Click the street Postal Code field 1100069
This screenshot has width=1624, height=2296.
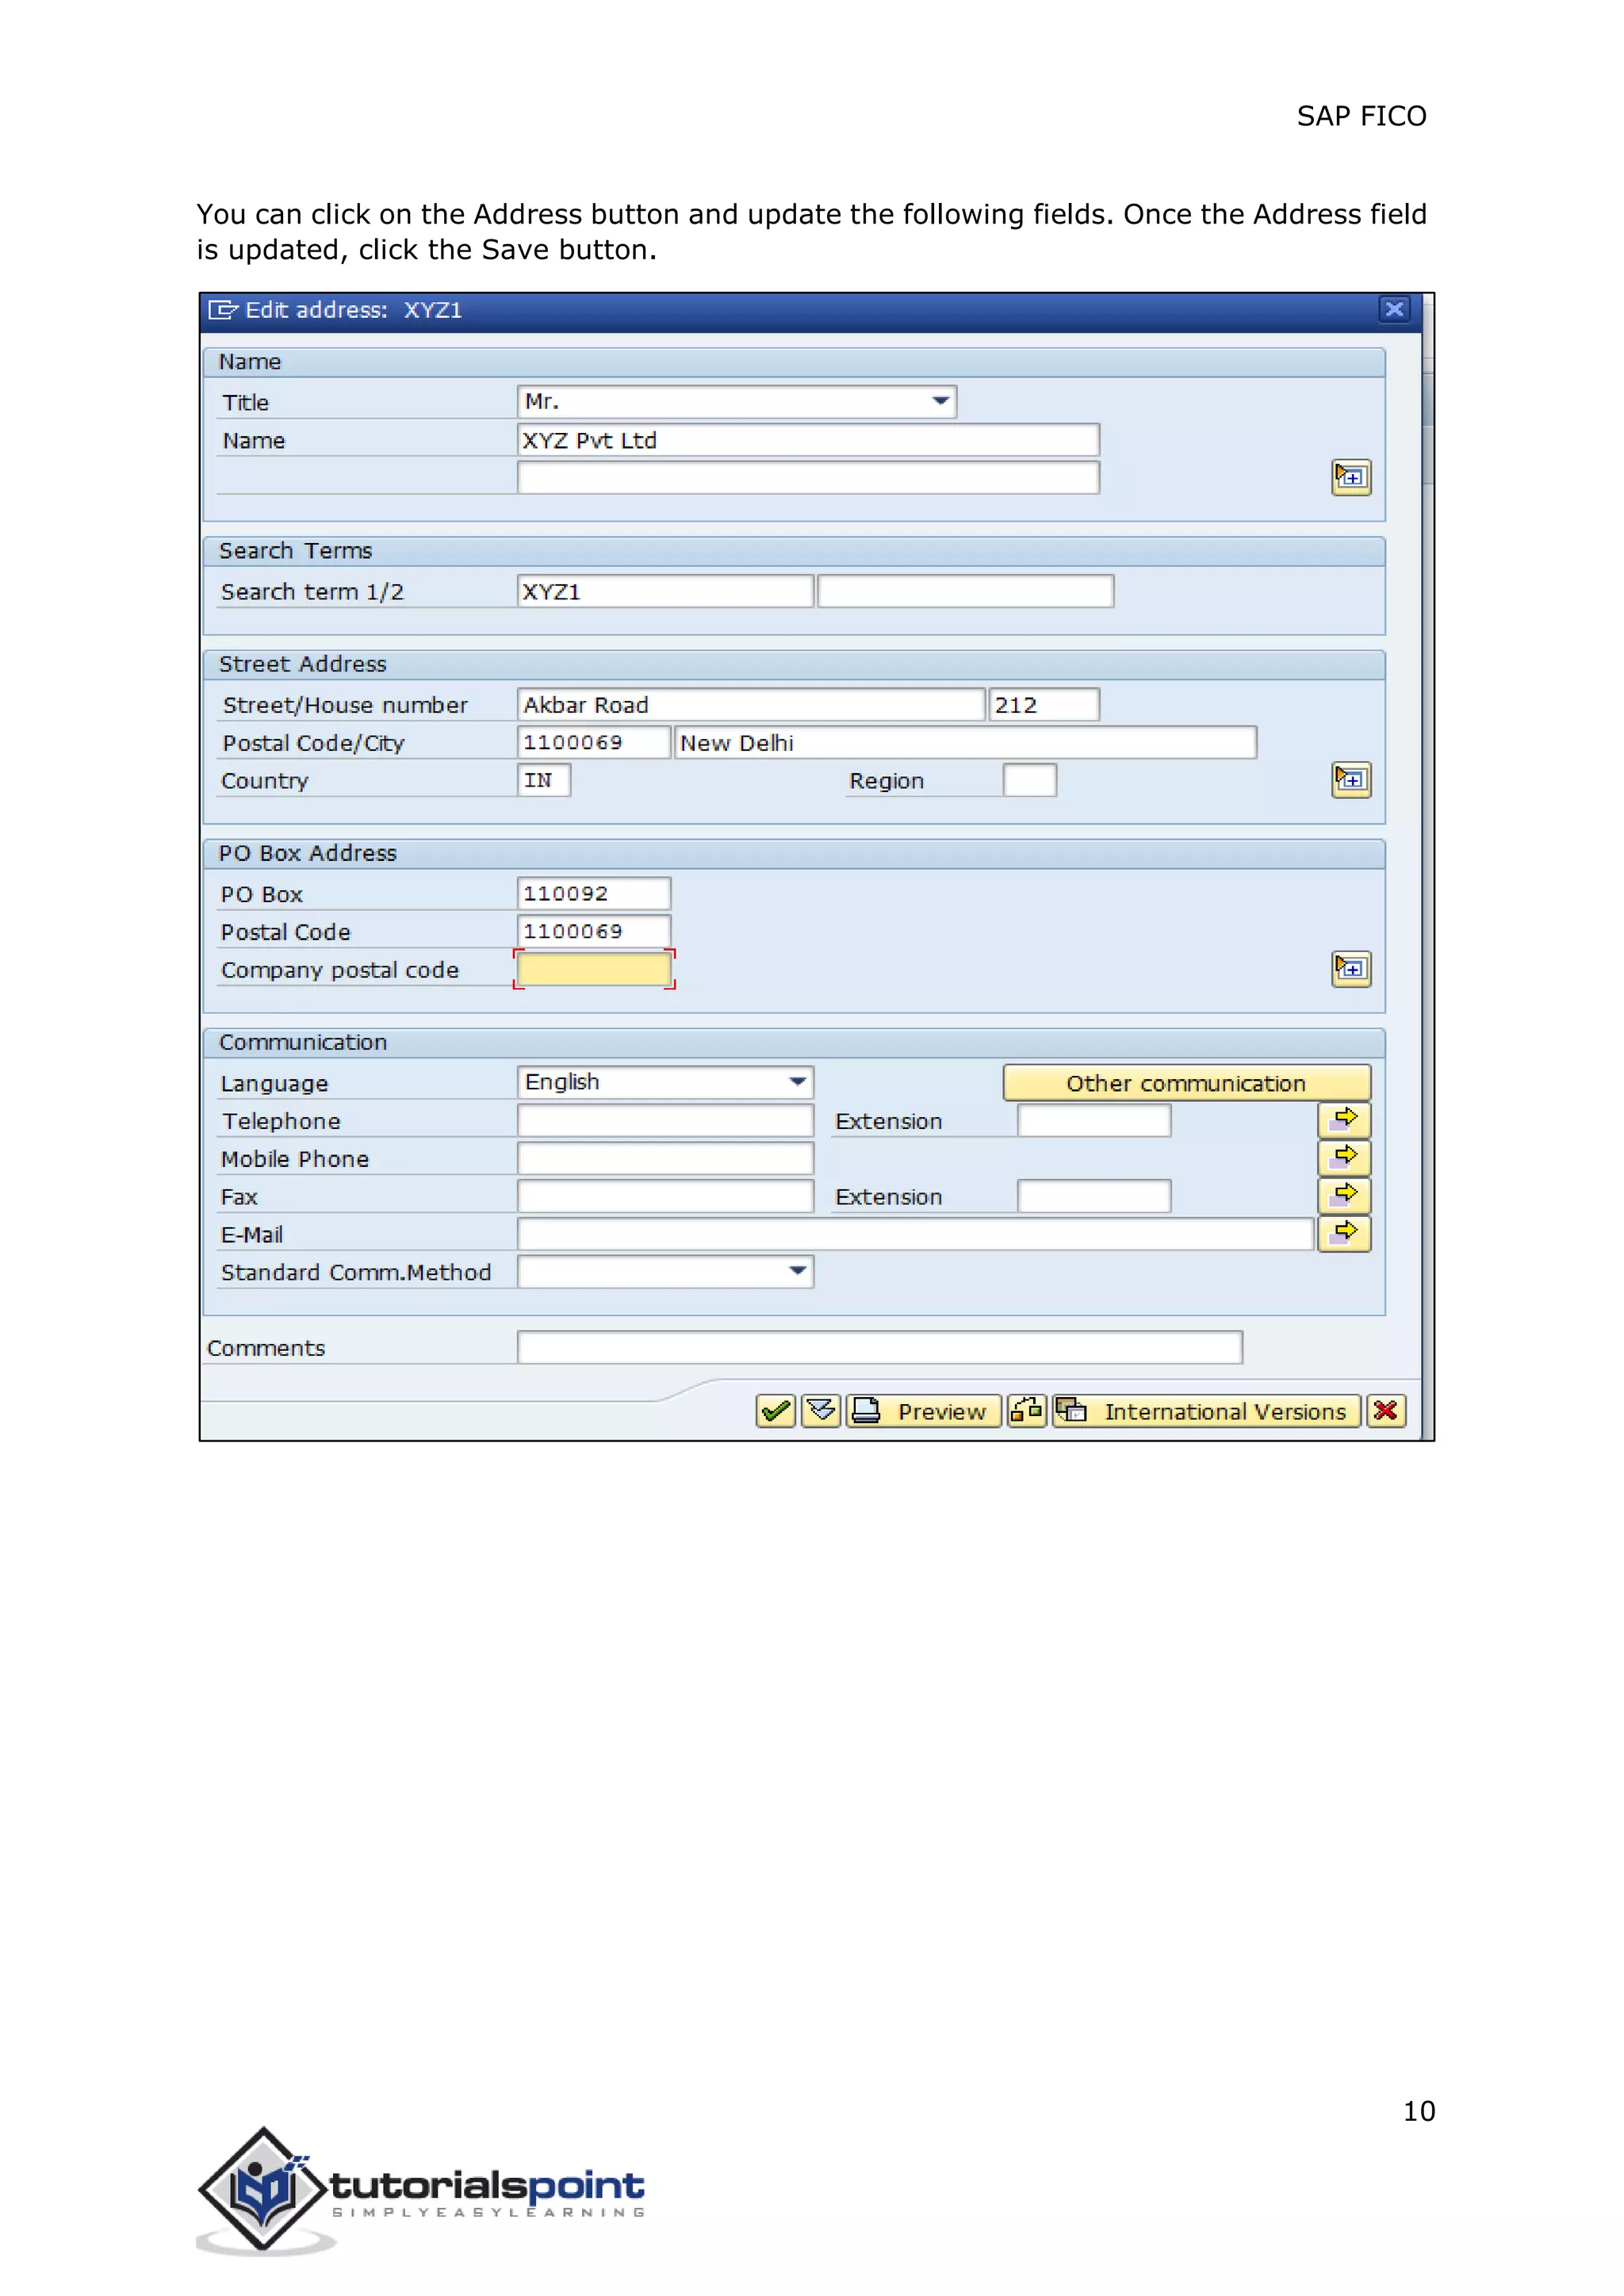coord(594,742)
